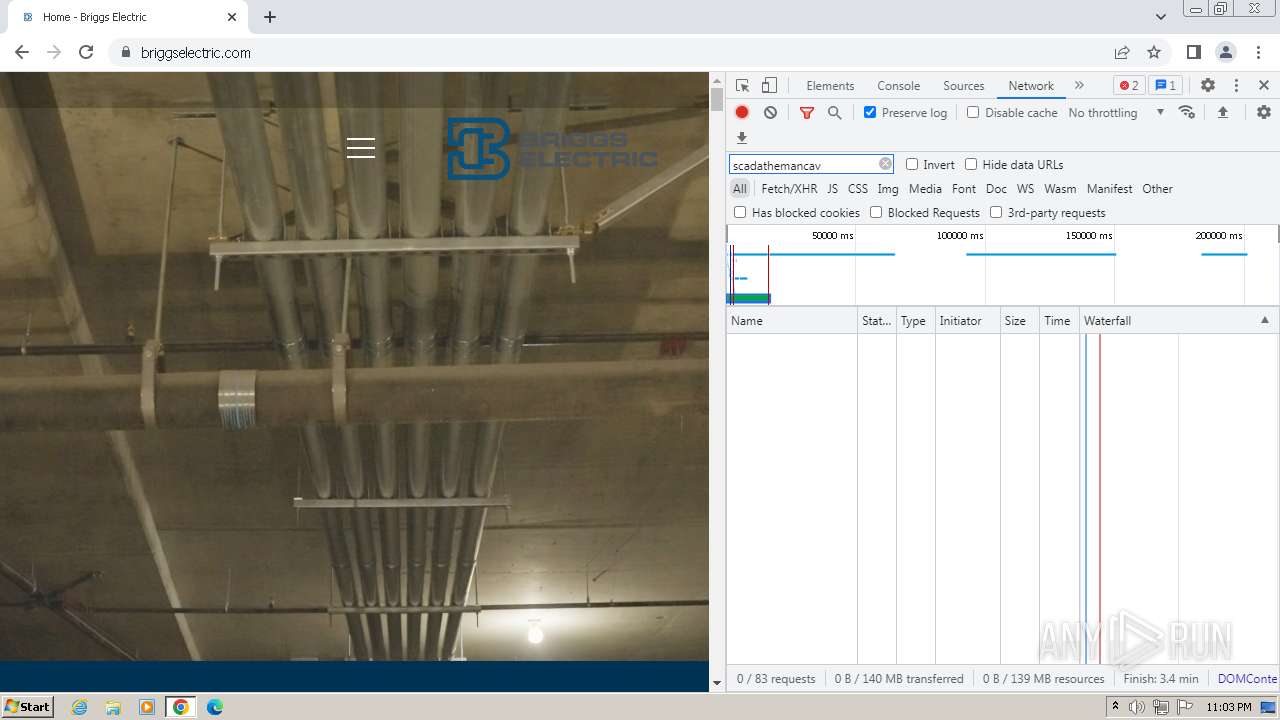The height and width of the screenshot is (720, 1280).
Task: Filter requests by JS type
Action: pos(832,188)
